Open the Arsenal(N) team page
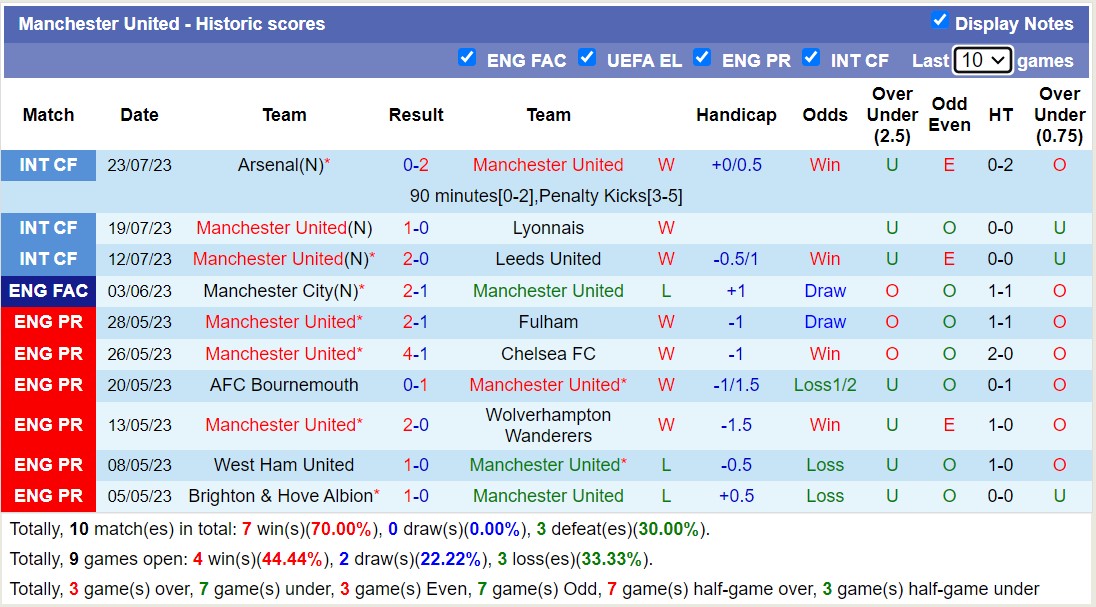This screenshot has height=607, width=1096. click(284, 165)
